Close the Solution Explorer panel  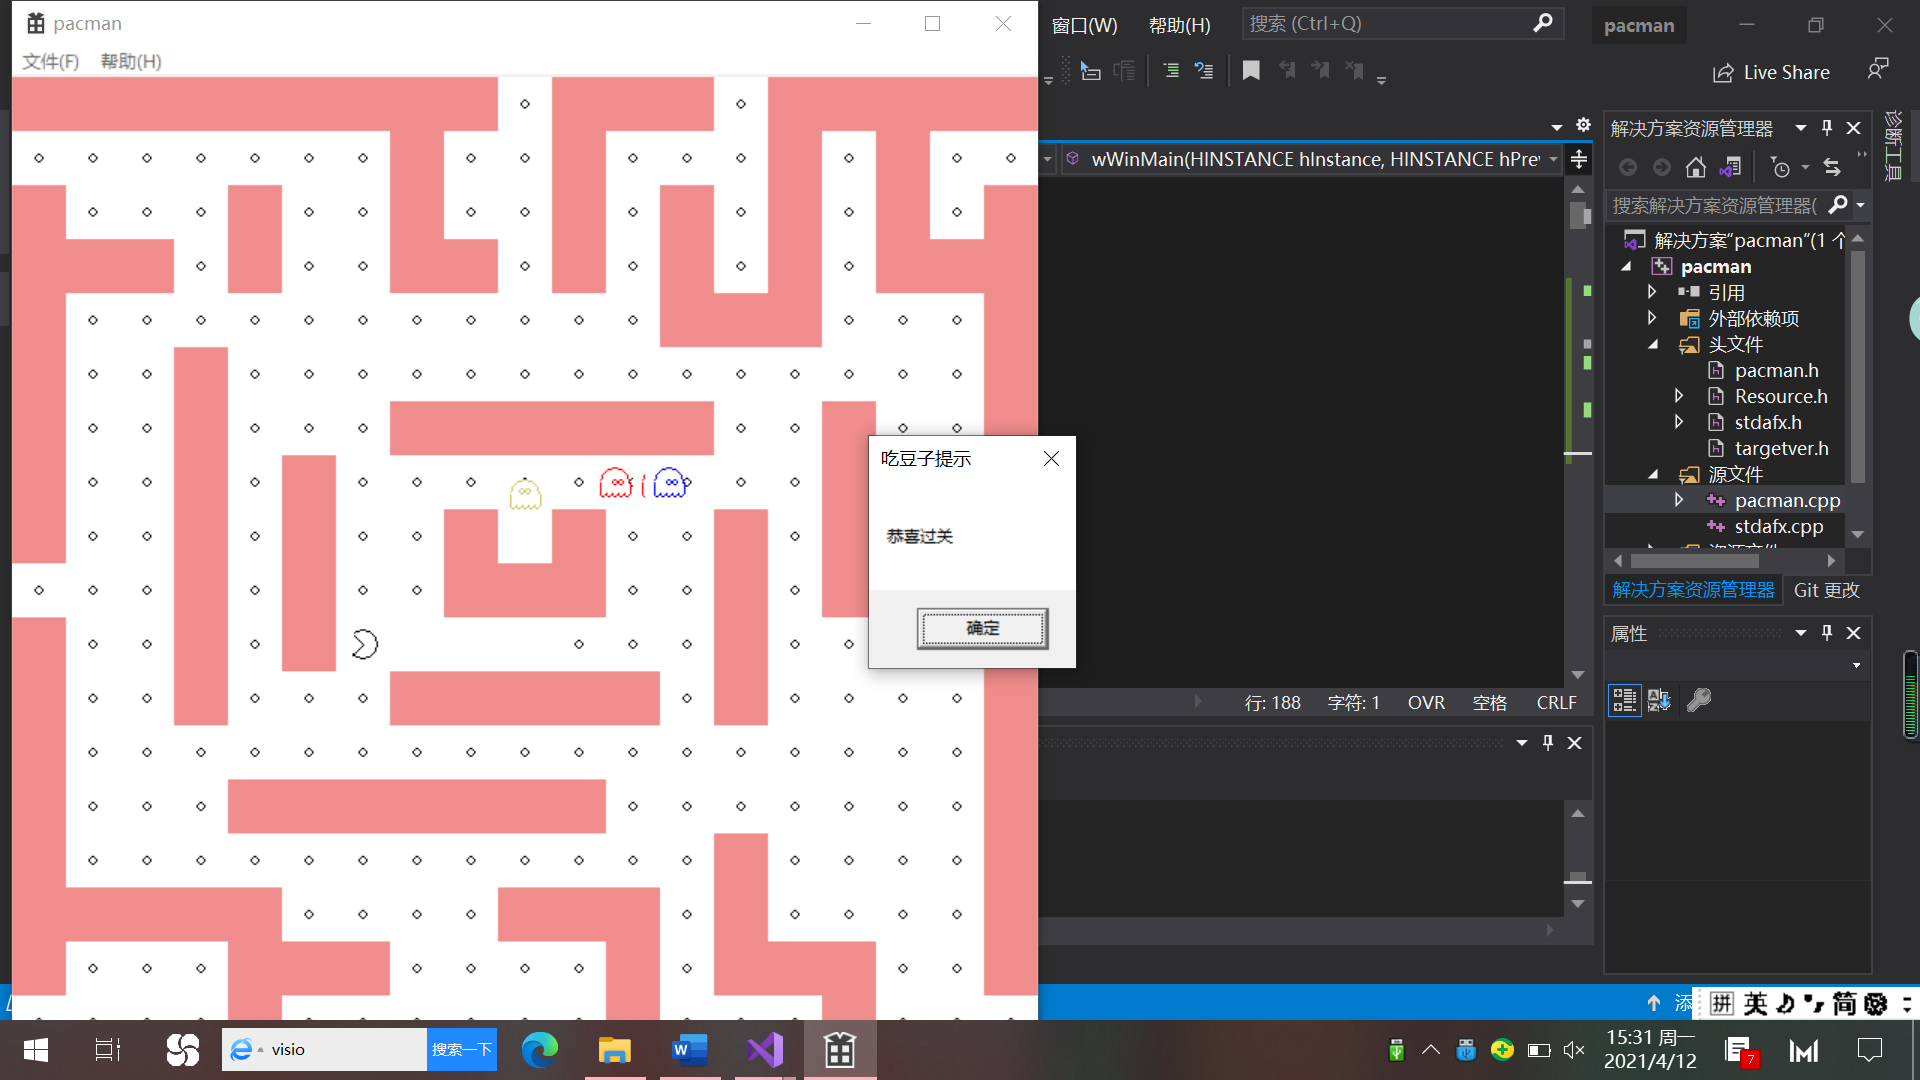click(x=1854, y=128)
